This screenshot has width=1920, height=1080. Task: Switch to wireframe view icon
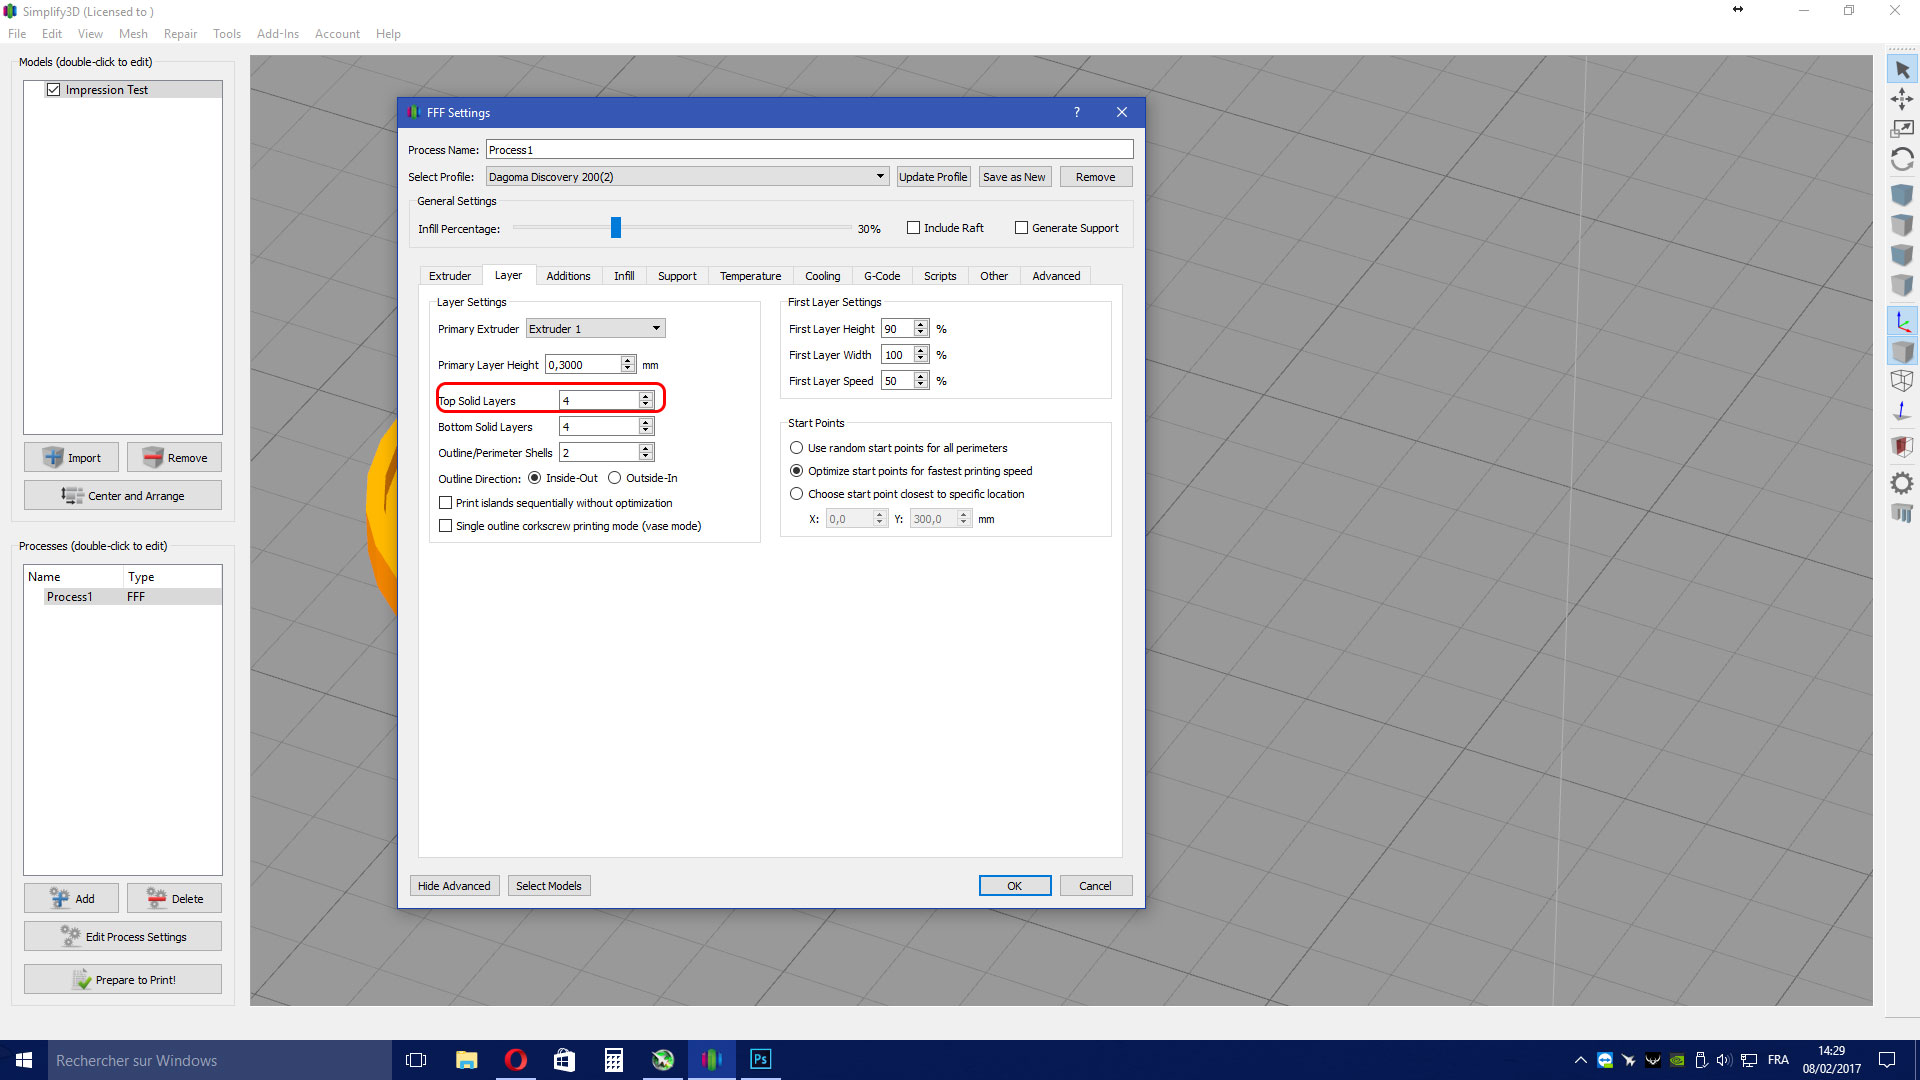click(x=1902, y=381)
